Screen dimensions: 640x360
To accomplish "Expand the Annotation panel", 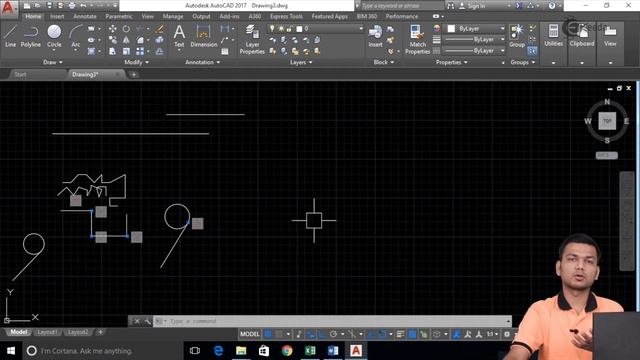I will [202, 62].
